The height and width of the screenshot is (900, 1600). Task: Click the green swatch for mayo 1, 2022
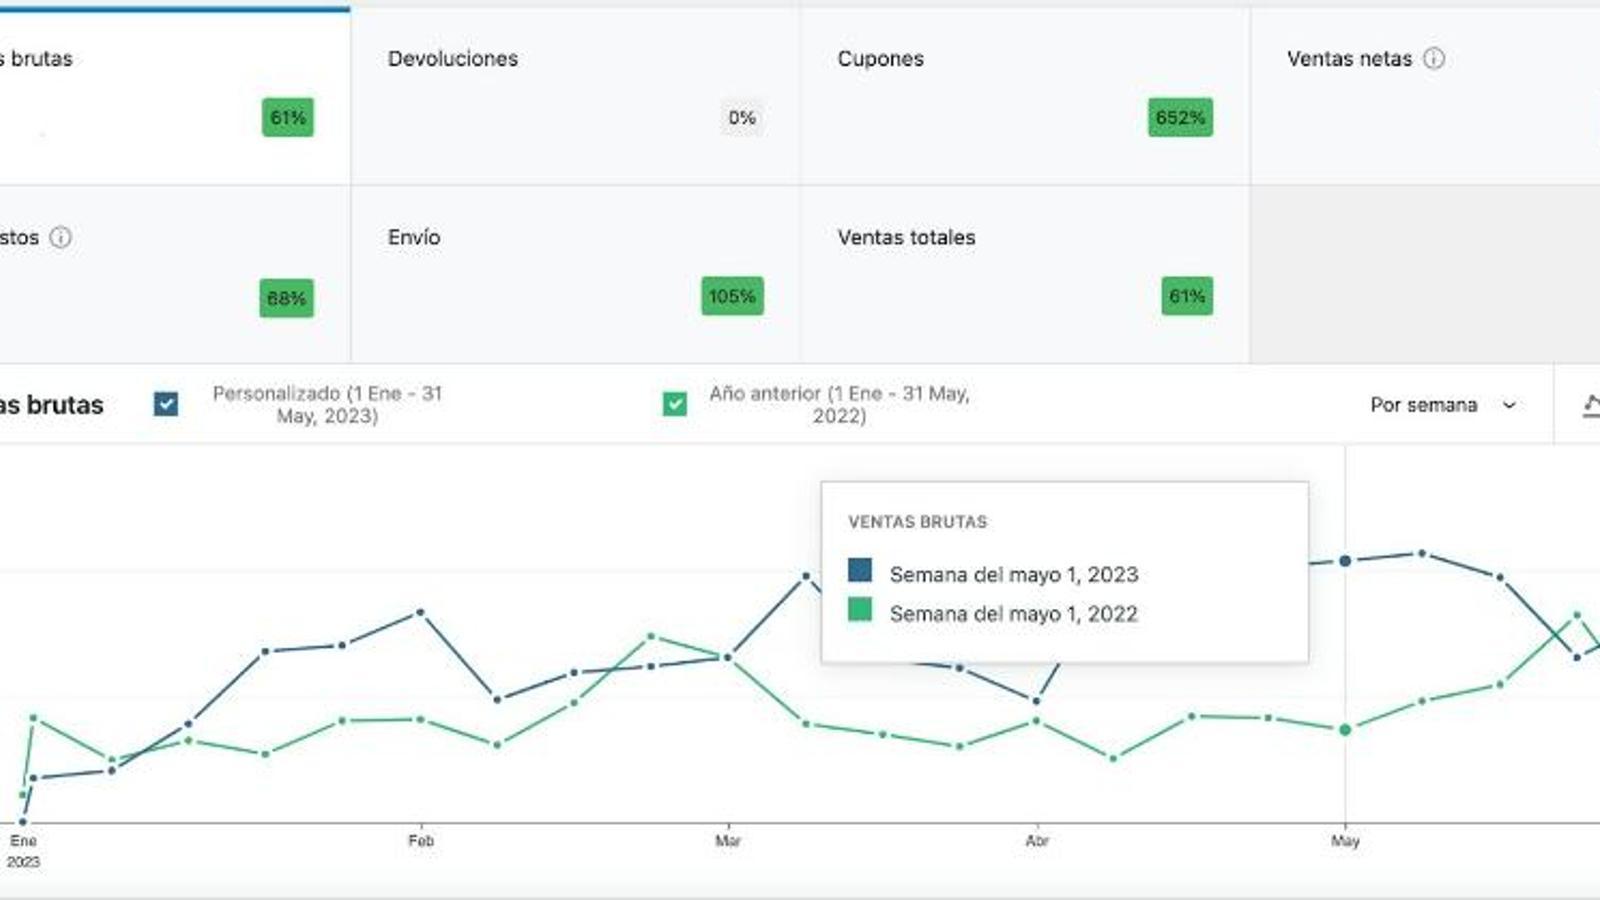[860, 610]
